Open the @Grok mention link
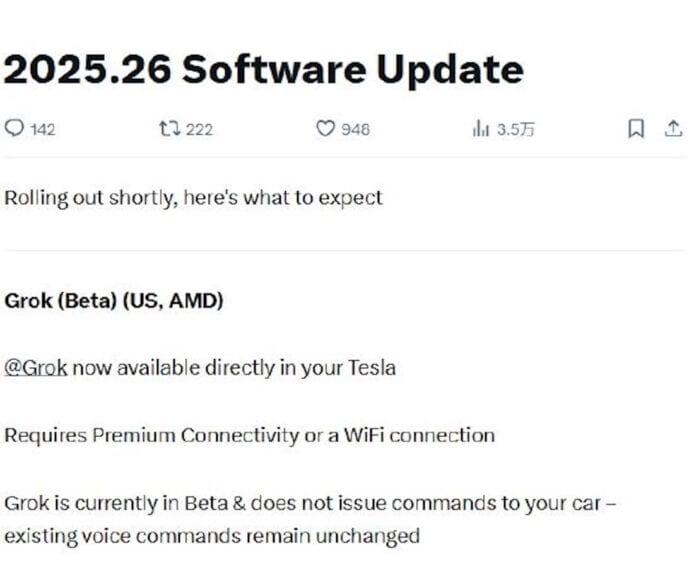 tap(36, 368)
